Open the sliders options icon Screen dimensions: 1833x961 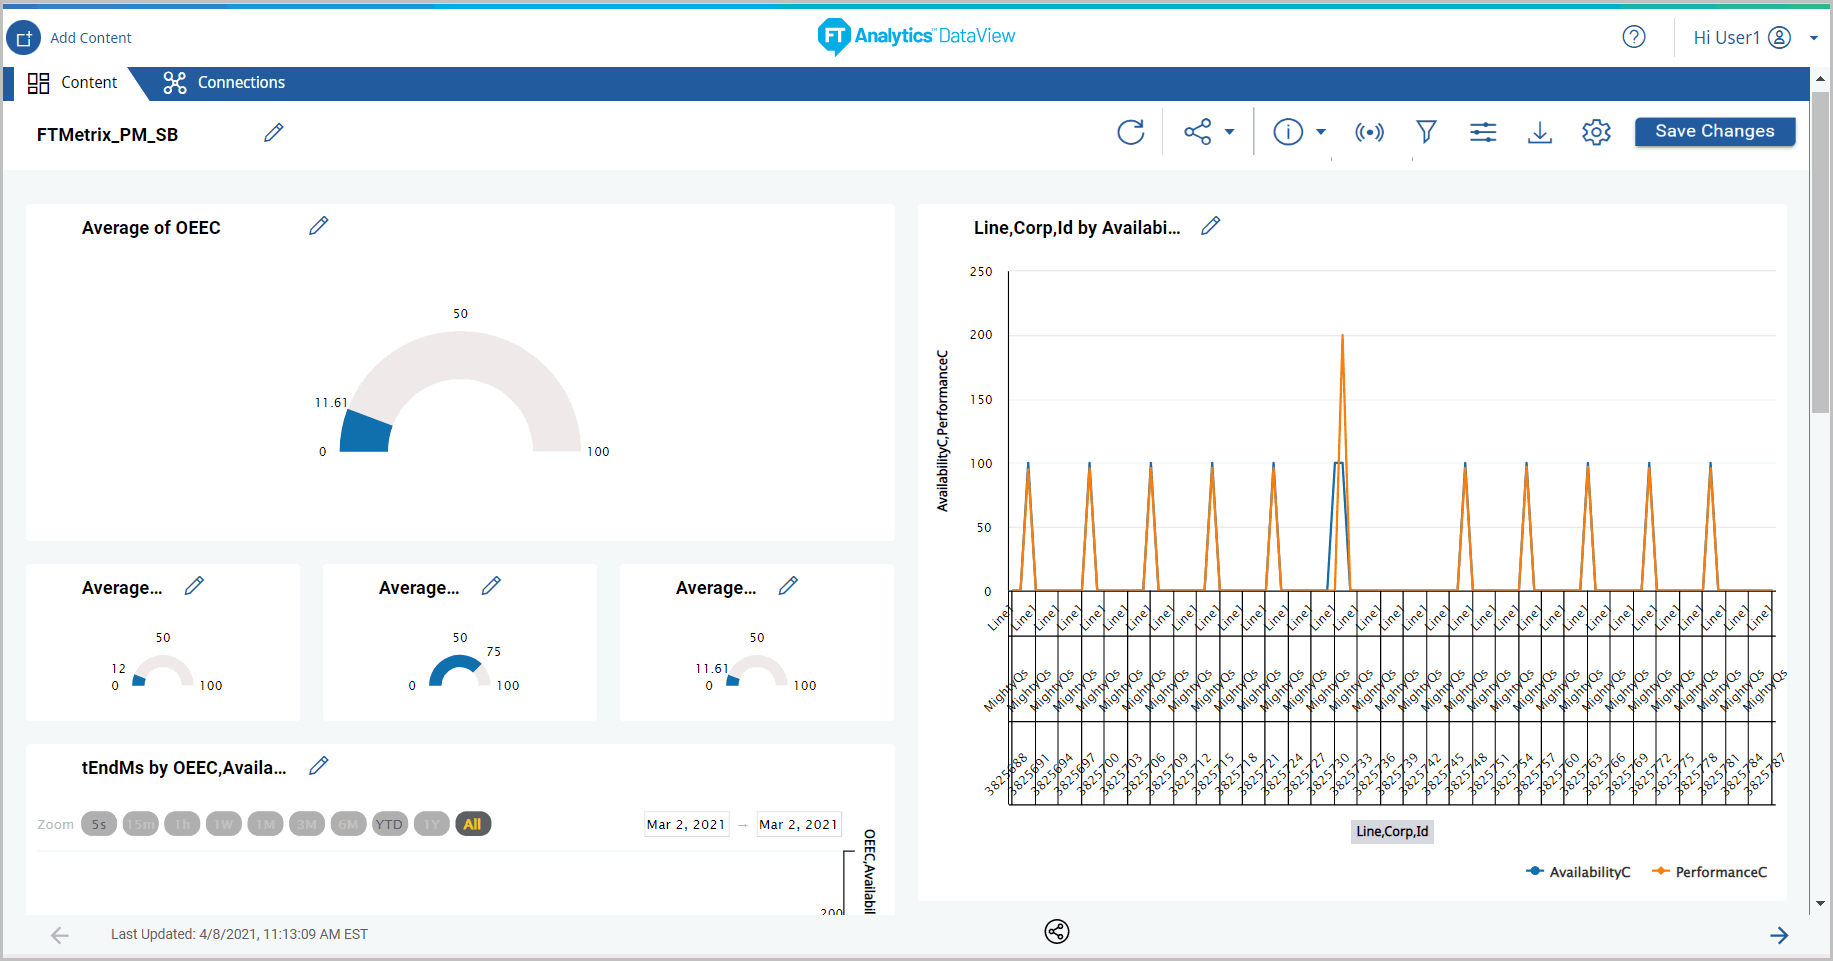pos(1483,132)
